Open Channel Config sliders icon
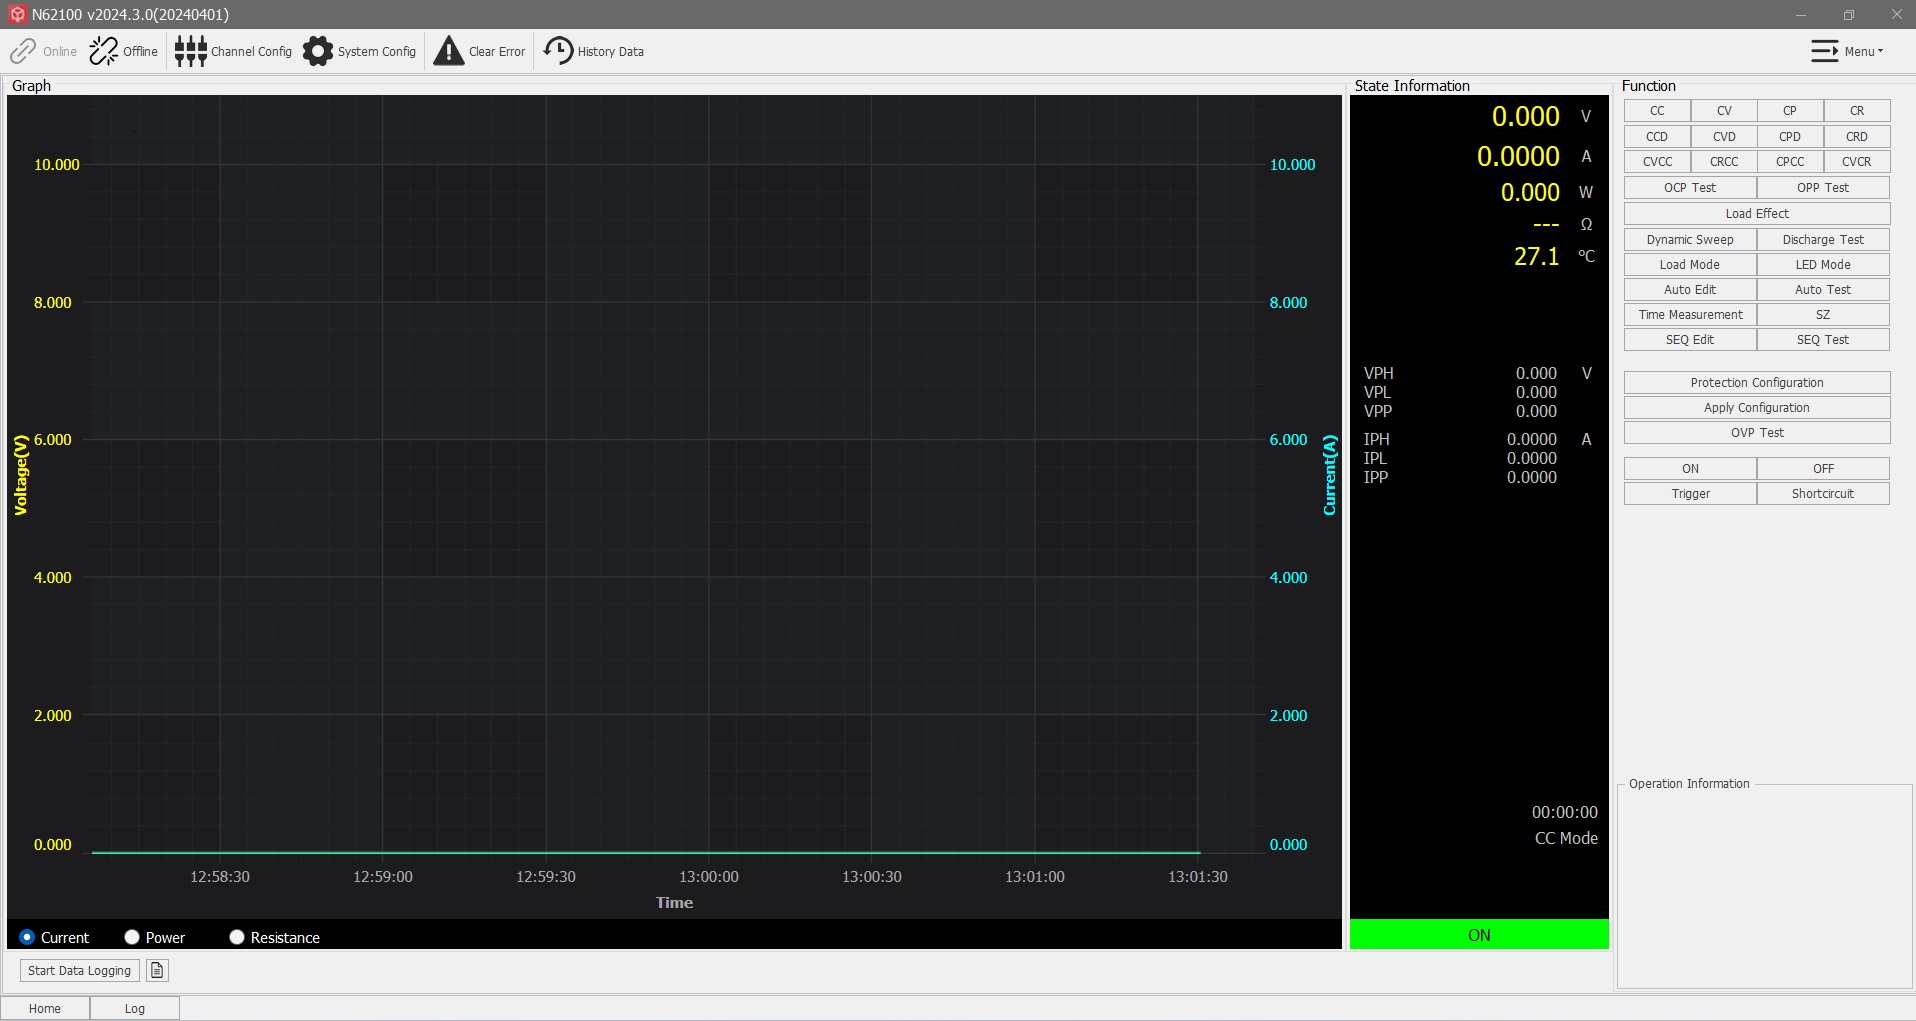Viewport: 1916px width, 1021px height. [190, 51]
